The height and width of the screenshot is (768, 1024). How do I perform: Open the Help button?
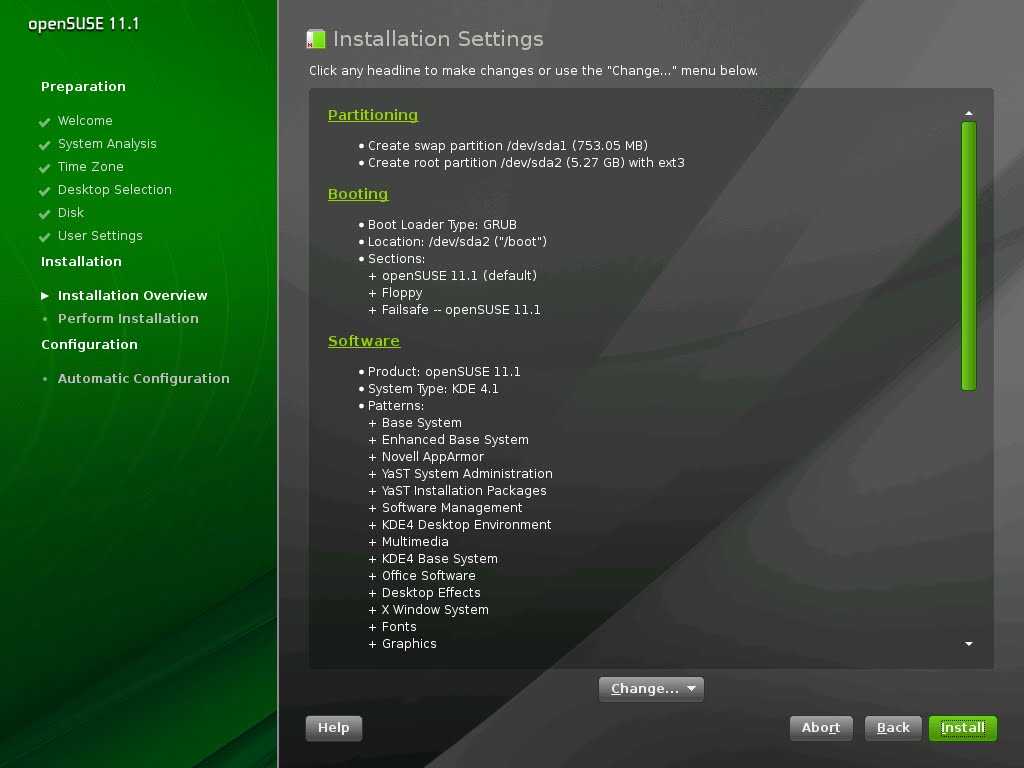pyautogui.click(x=334, y=728)
